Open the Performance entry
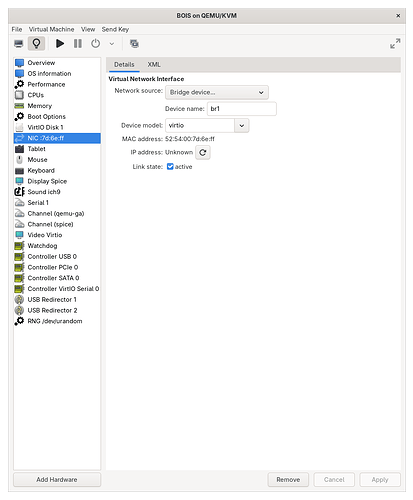Screen dimensions: 413x500 pos(57,84)
